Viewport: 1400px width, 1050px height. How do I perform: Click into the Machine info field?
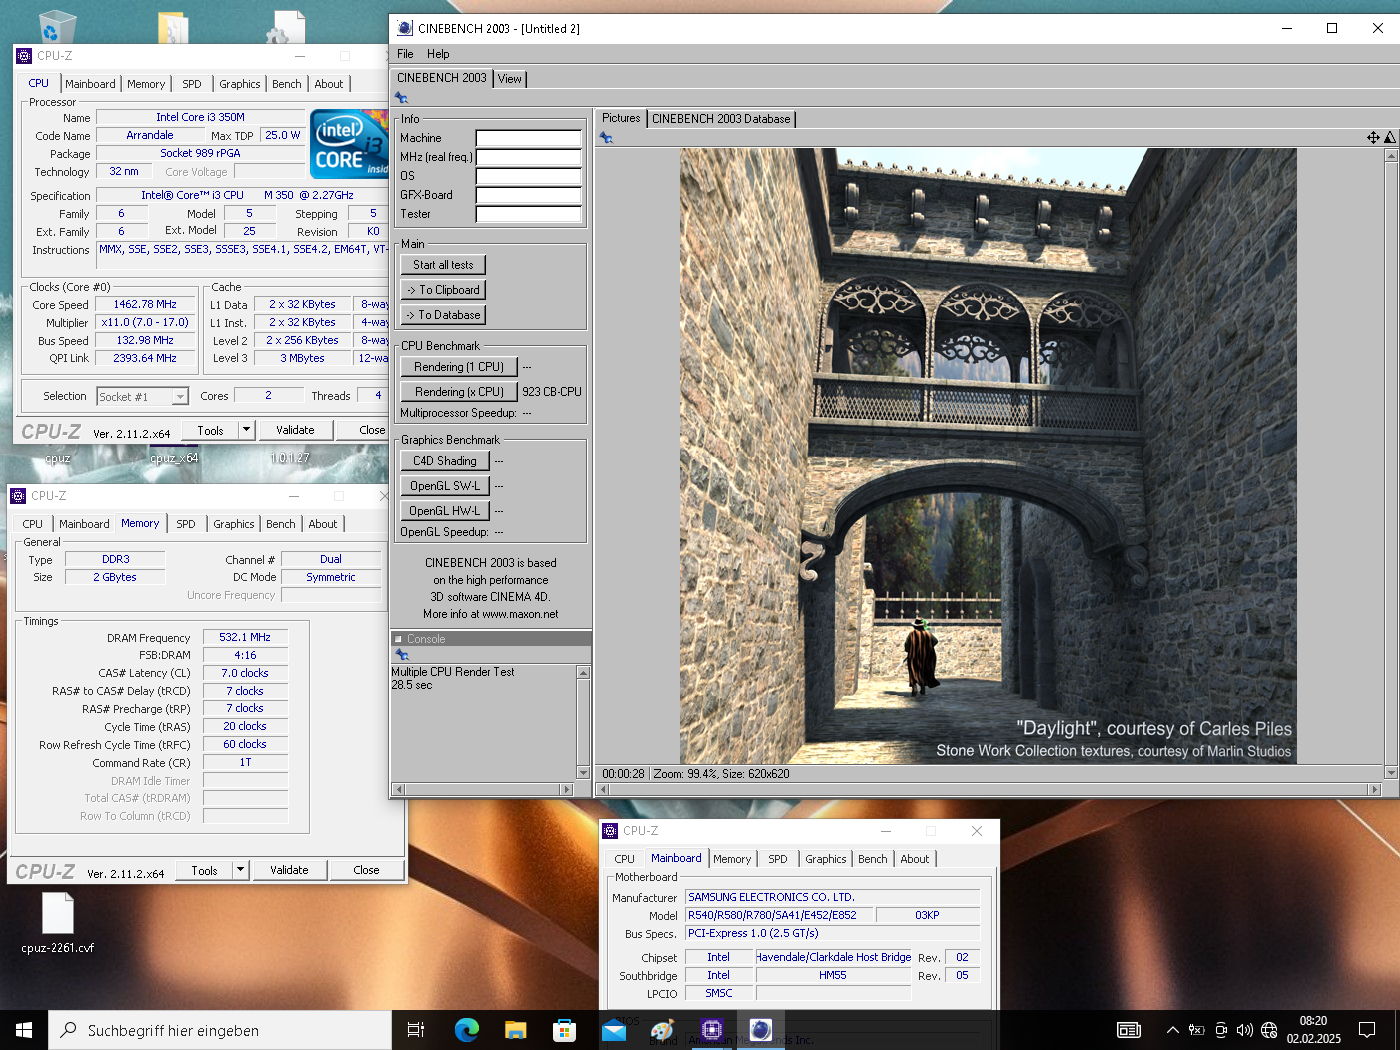(529, 138)
